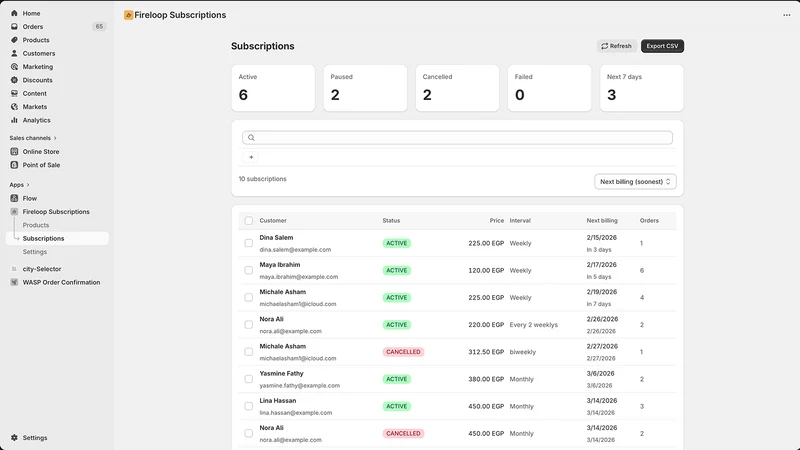Click dina.salem@example.com email
The width and height of the screenshot is (800, 450).
point(295,250)
